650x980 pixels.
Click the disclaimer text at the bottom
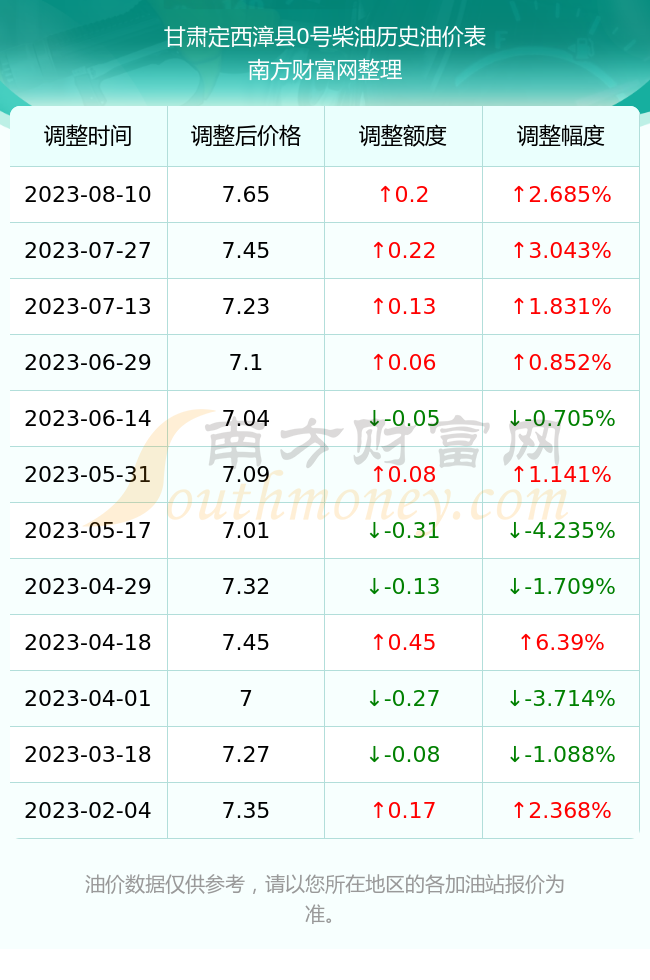coord(325,899)
